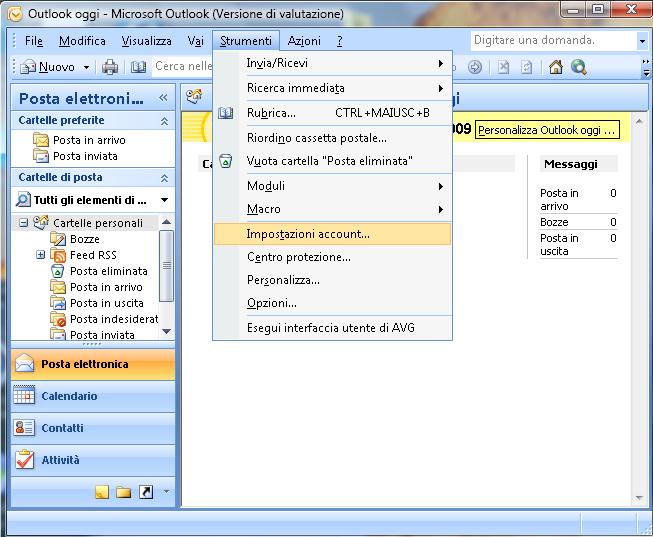Image resolution: width=653 pixels, height=537 pixels.
Task: Open Tutti gli elementi di posta dropdown
Action: 164,200
